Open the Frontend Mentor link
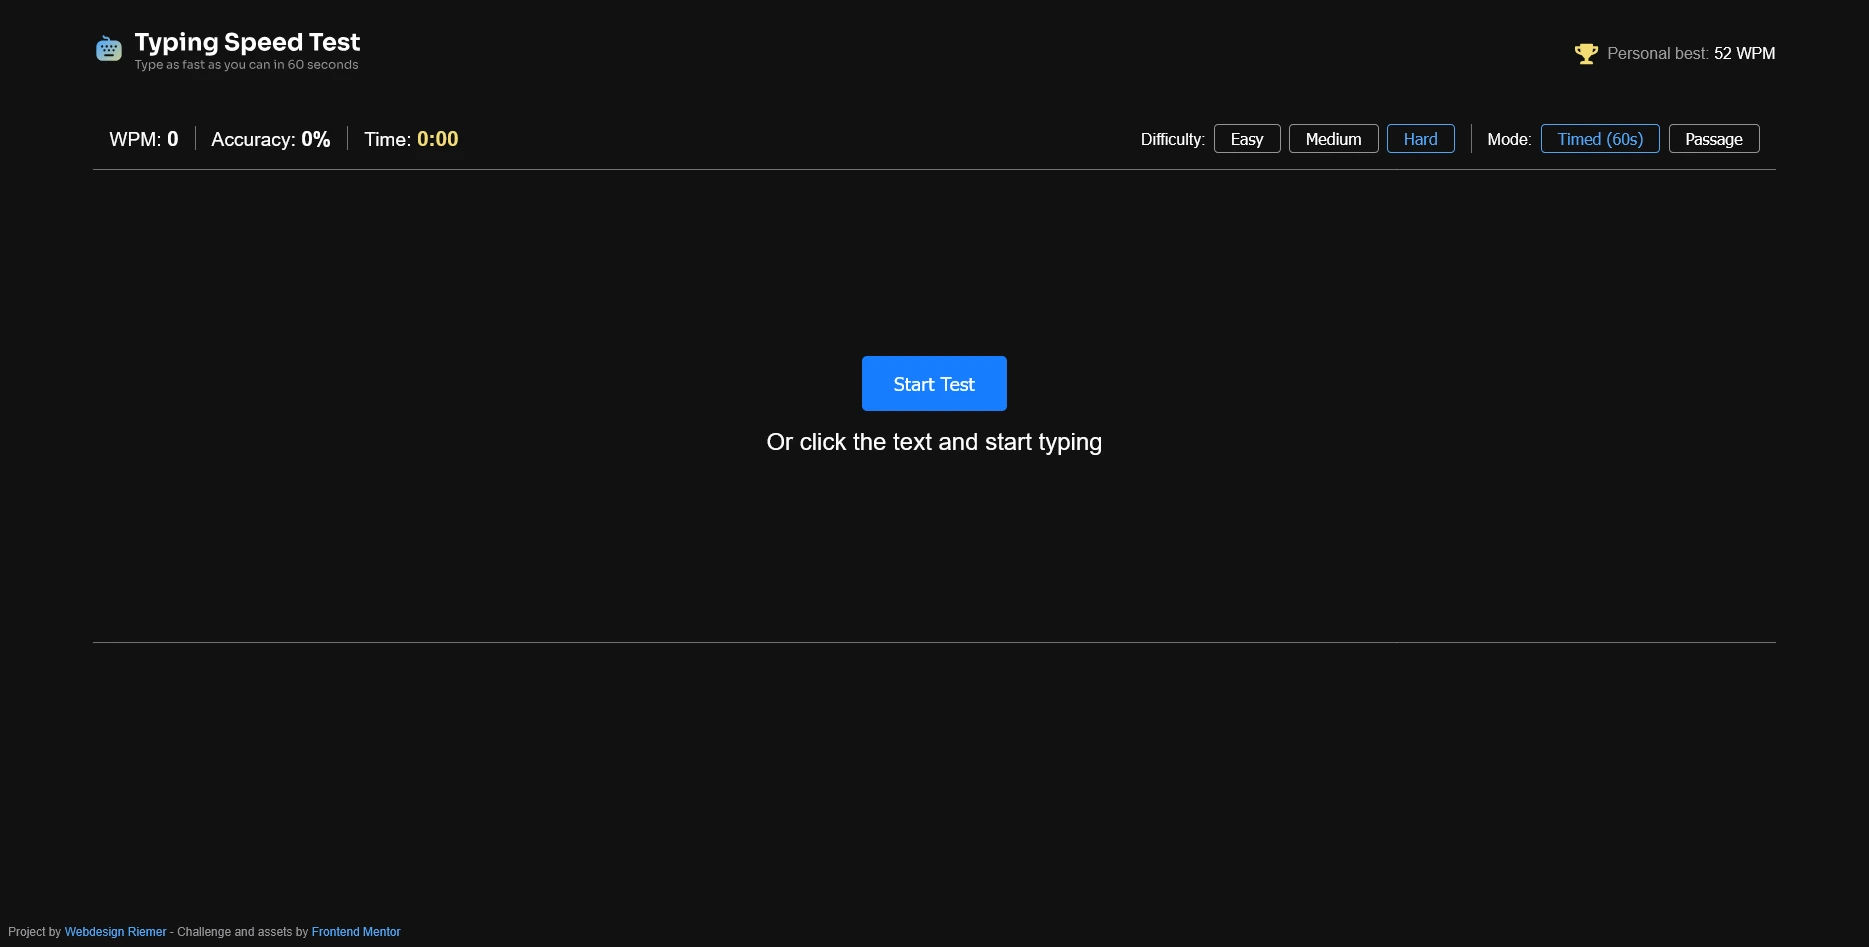The width and height of the screenshot is (1869, 947). pos(355,931)
